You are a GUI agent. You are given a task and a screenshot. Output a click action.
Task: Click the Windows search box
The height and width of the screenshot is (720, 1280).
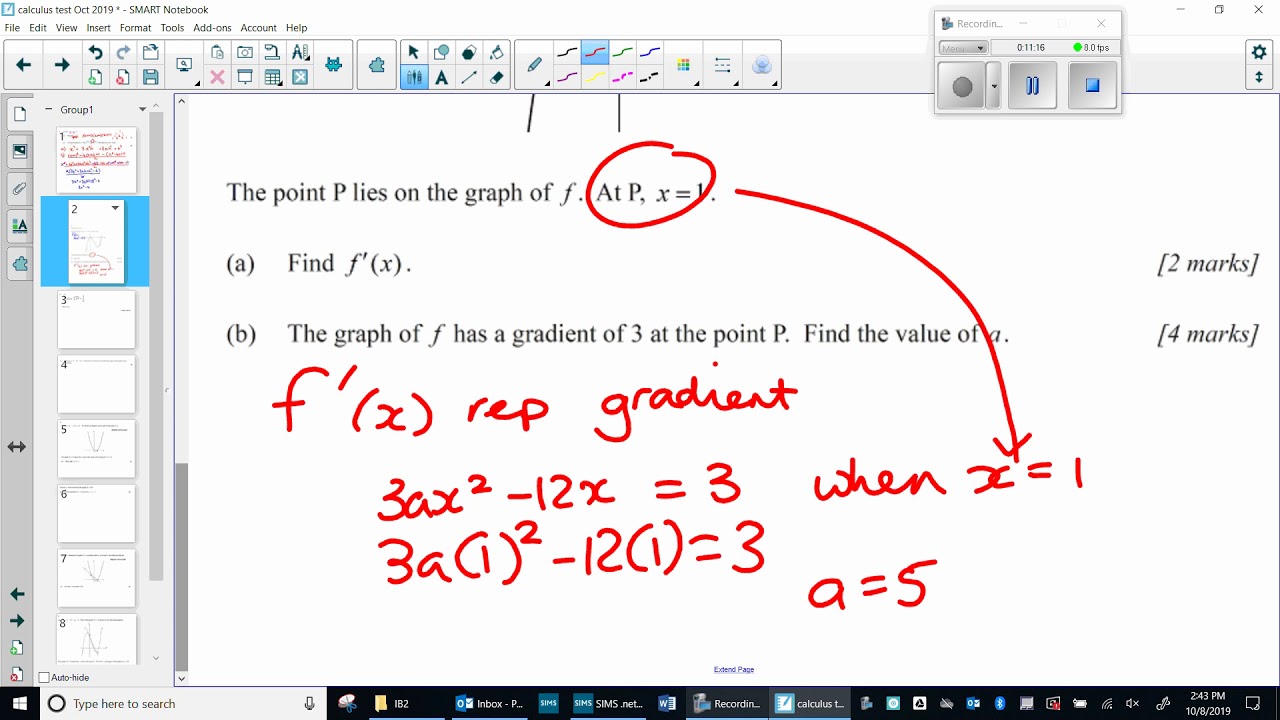click(183, 704)
